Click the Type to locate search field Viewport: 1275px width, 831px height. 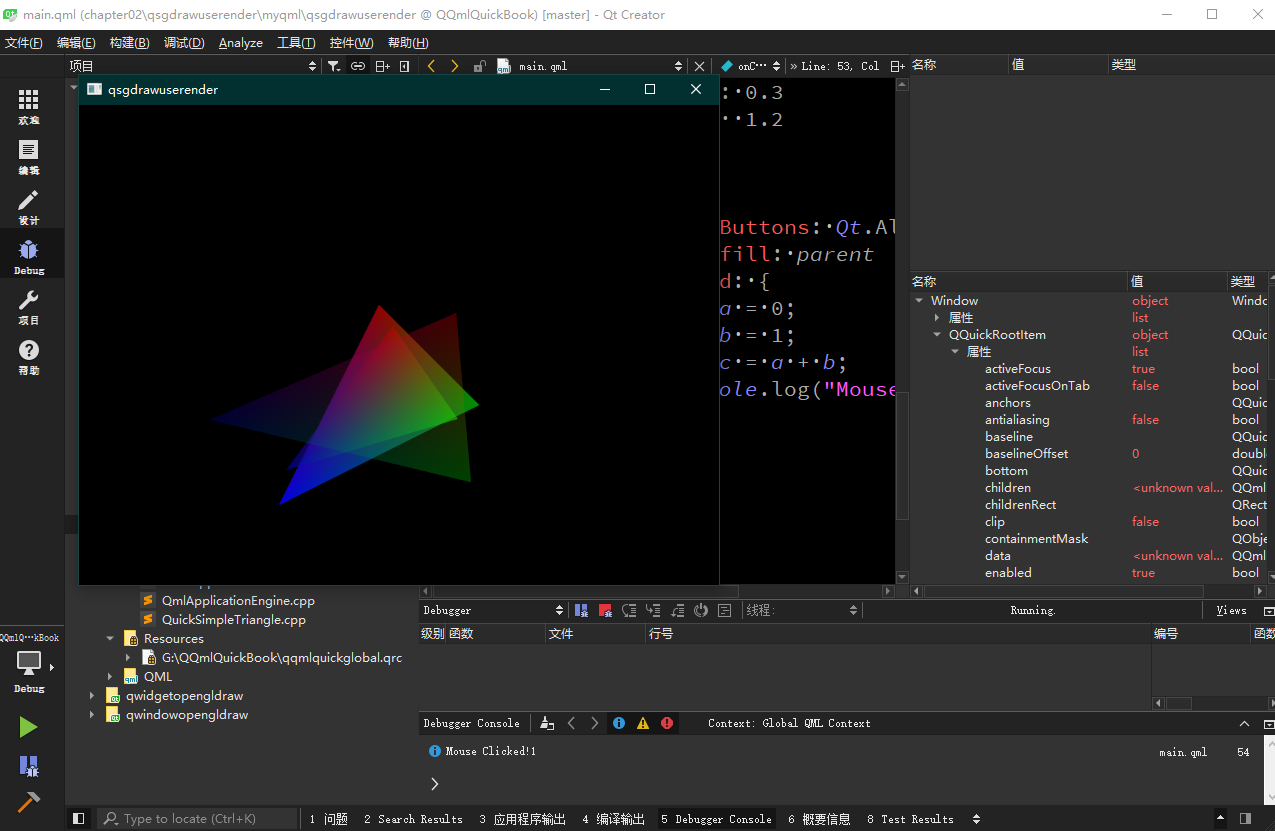pyautogui.click(x=198, y=819)
